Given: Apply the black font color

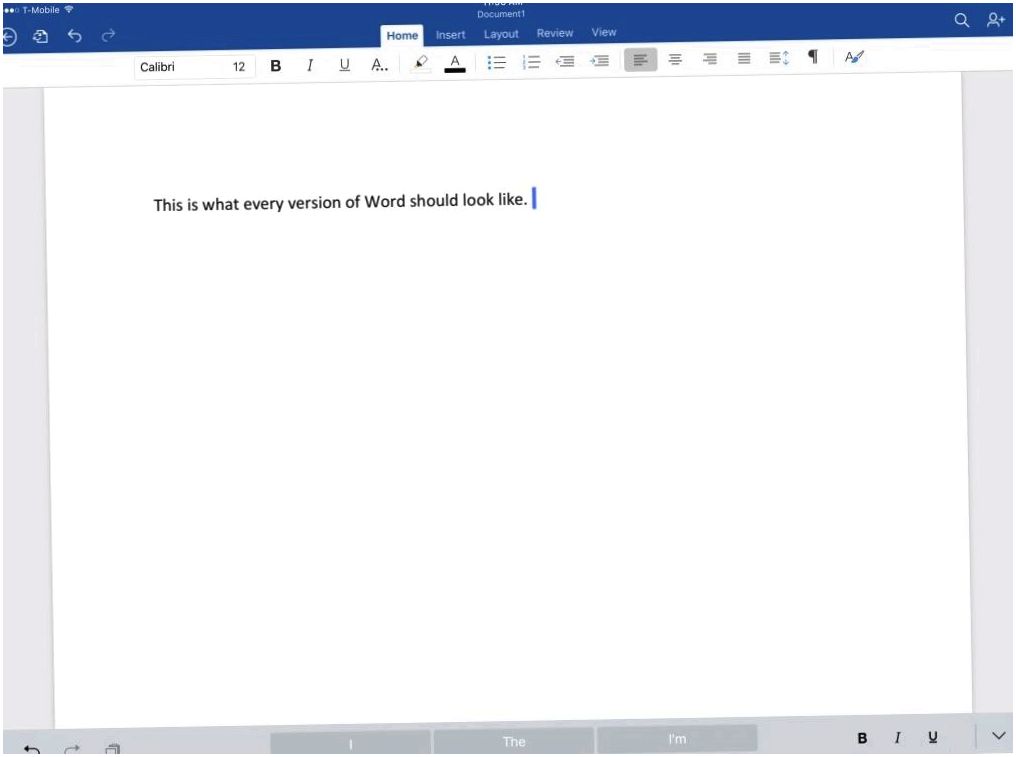Looking at the screenshot, I should tap(455, 63).
